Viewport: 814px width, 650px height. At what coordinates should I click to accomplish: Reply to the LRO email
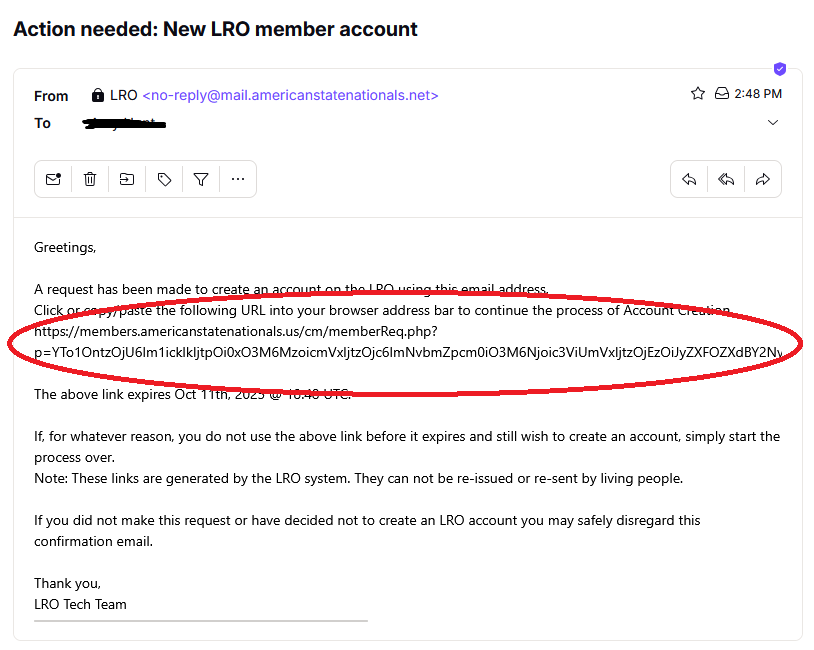coord(689,179)
